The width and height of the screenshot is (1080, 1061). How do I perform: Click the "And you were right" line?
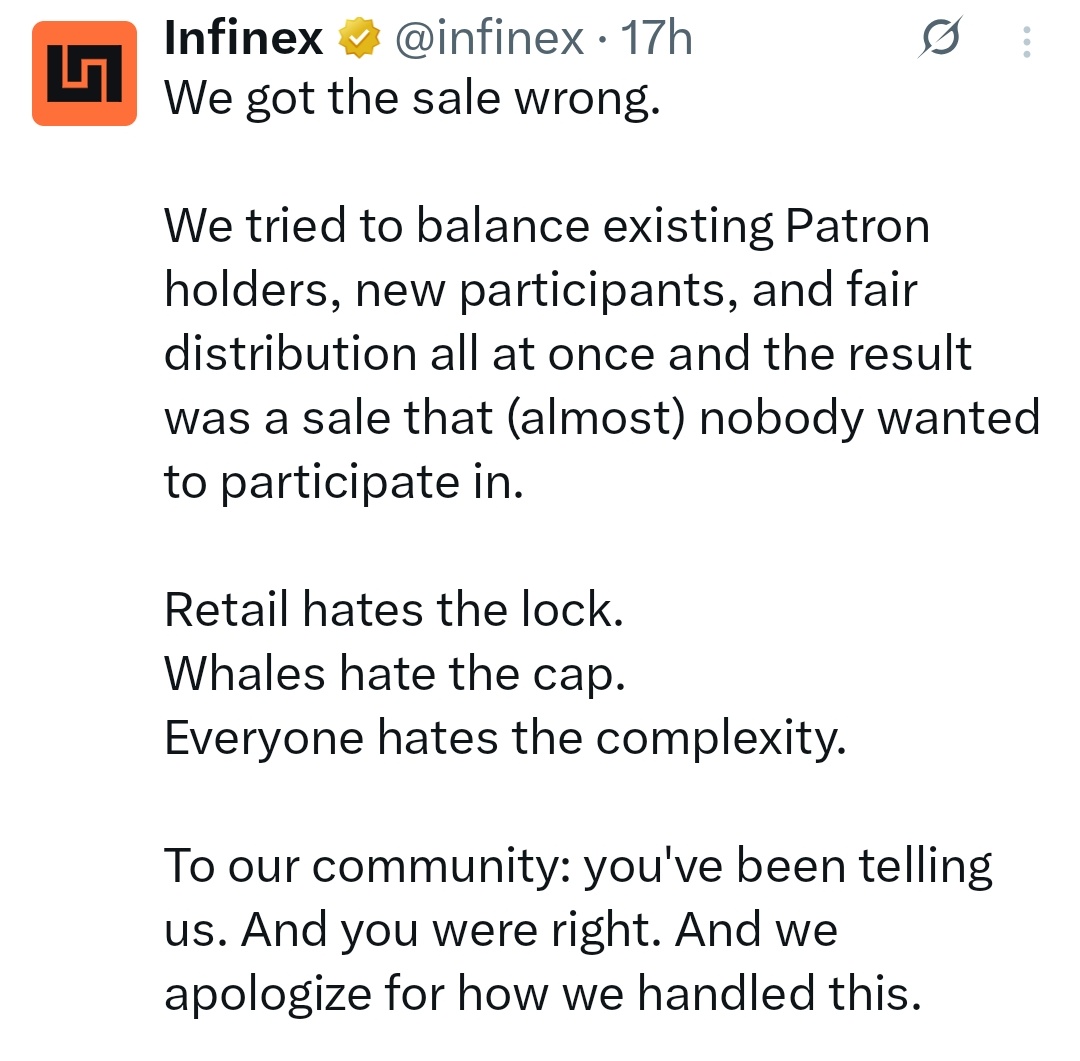(x=500, y=929)
